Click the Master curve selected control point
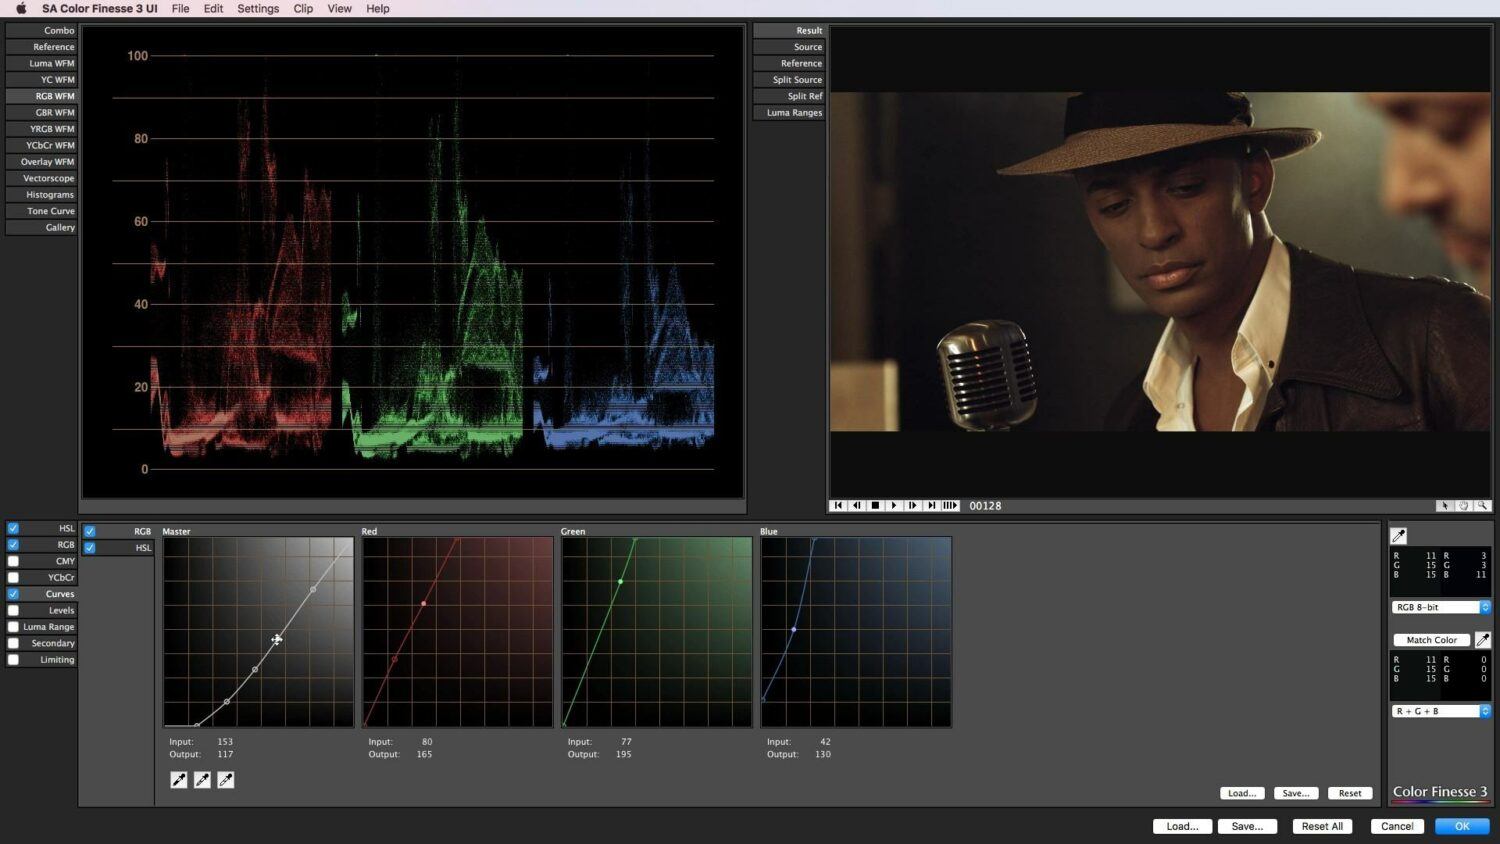The height and width of the screenshot is (844, 1500). (x=277, y=639)
